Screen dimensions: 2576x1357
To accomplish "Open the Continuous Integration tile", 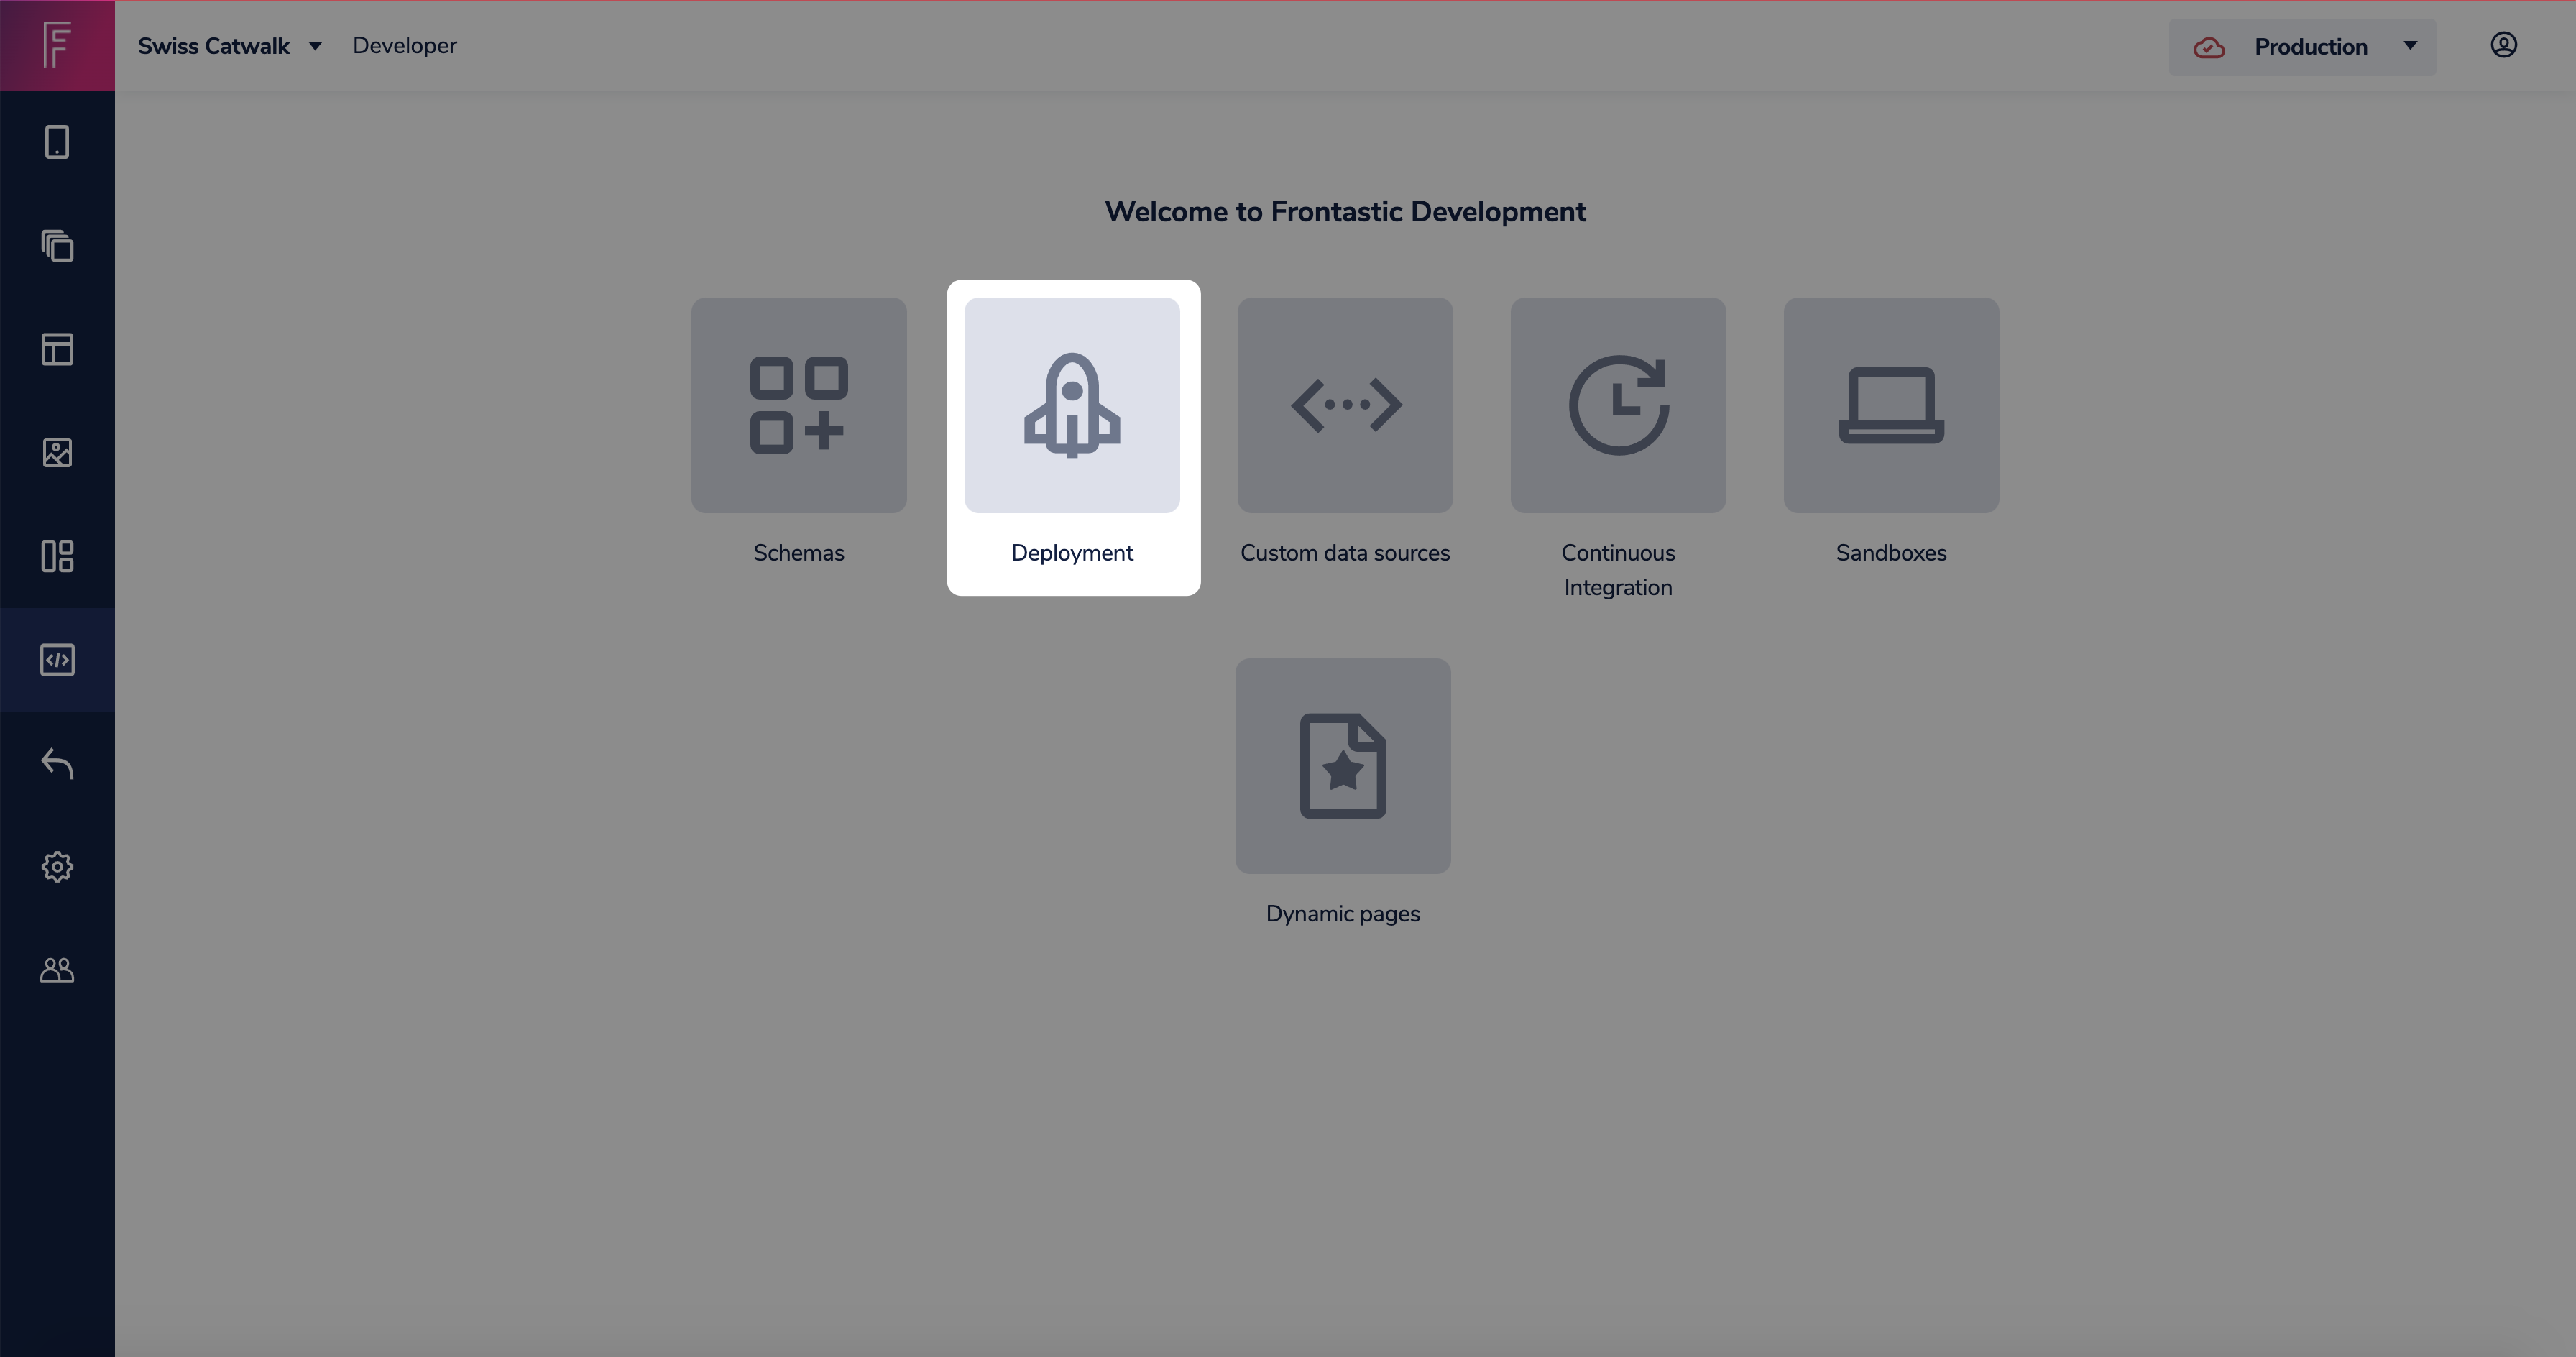I will click(x=1618, y=405).
